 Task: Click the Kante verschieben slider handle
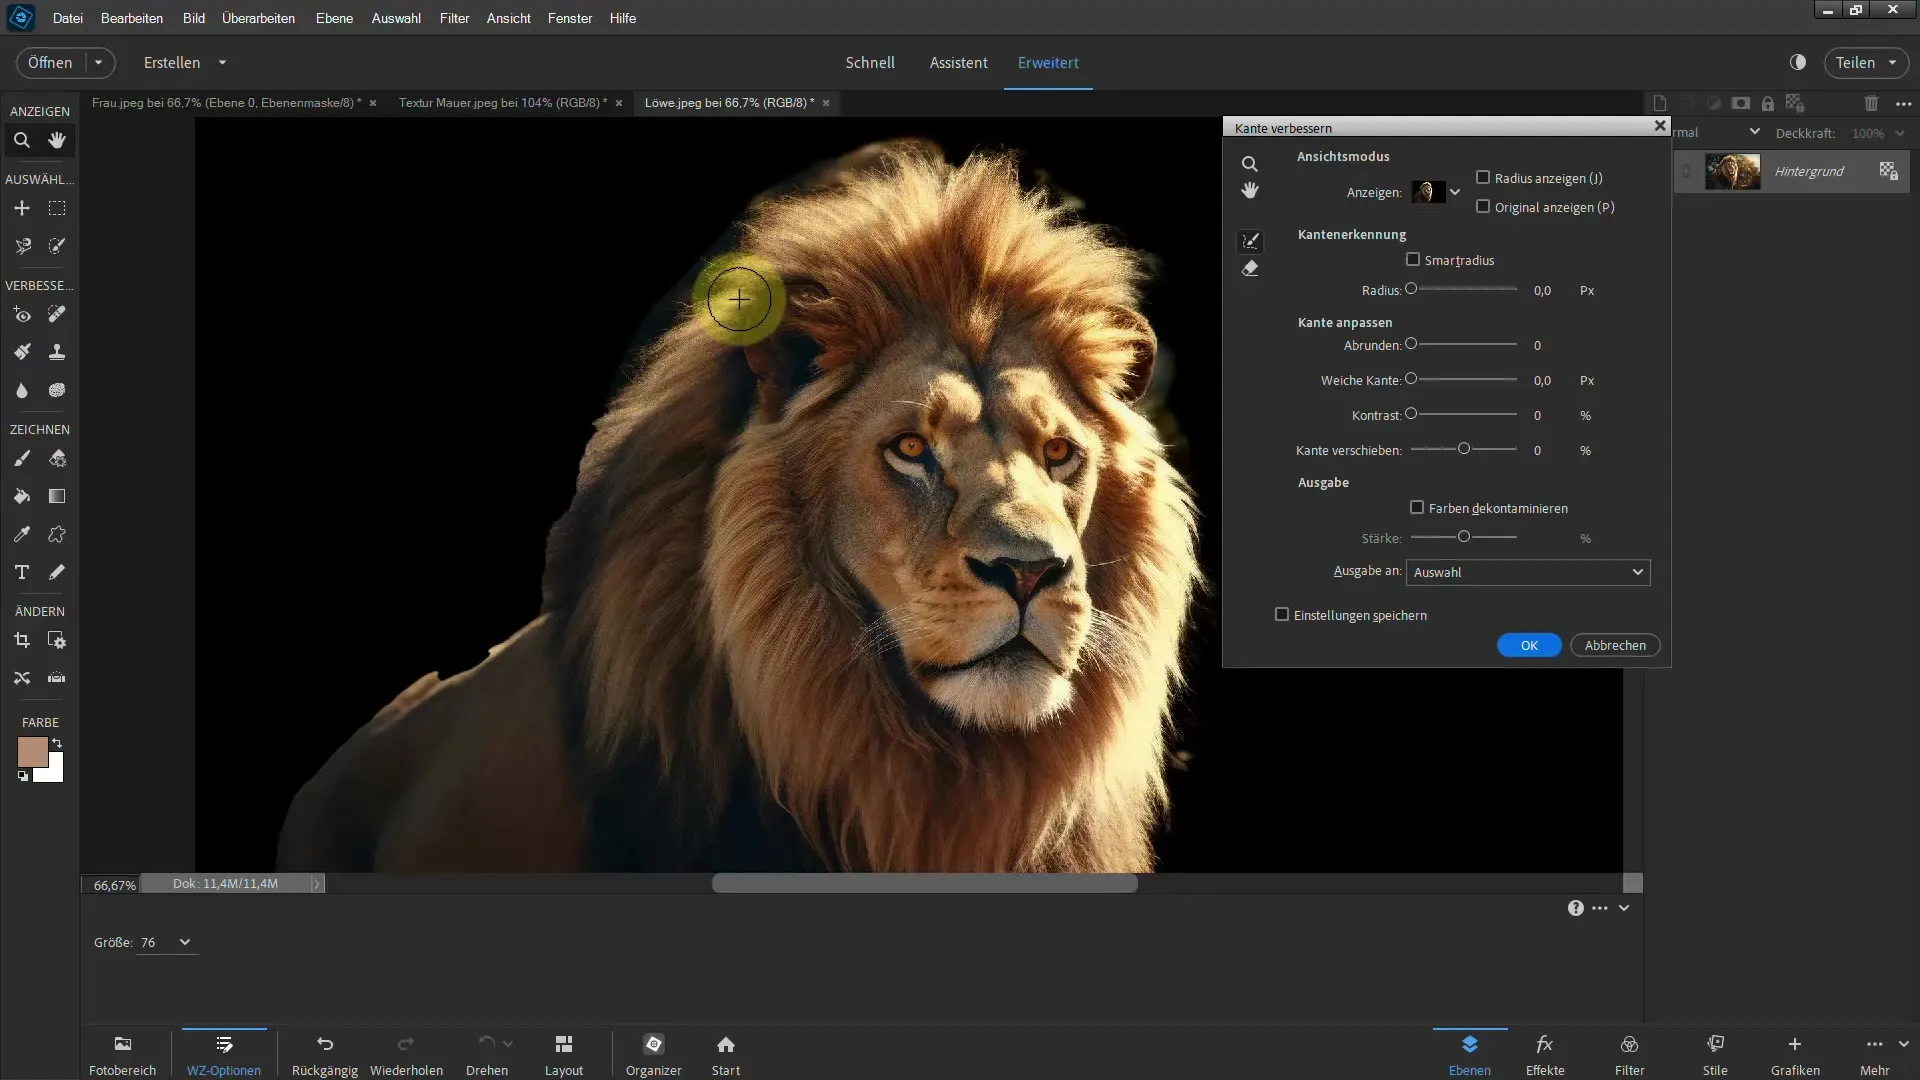(x=1464, y=449)
